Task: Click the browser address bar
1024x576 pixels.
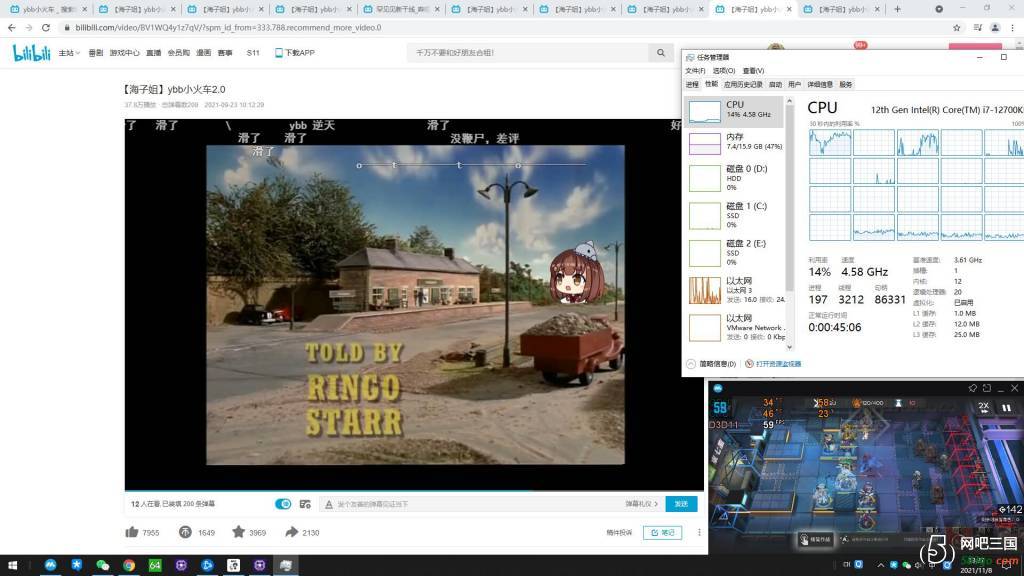Action: (x=503, y=27)
